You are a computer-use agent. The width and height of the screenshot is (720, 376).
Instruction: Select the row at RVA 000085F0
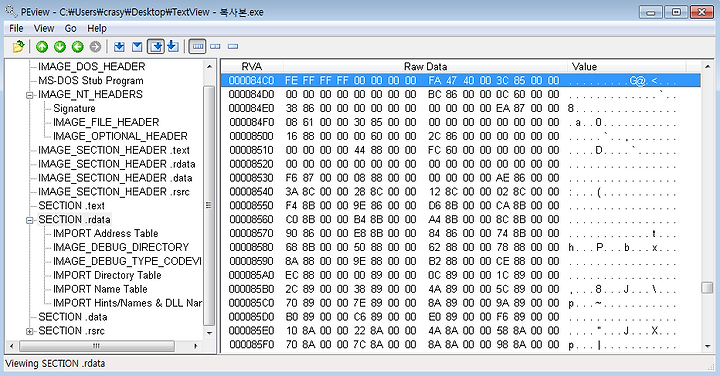point(461,345)
